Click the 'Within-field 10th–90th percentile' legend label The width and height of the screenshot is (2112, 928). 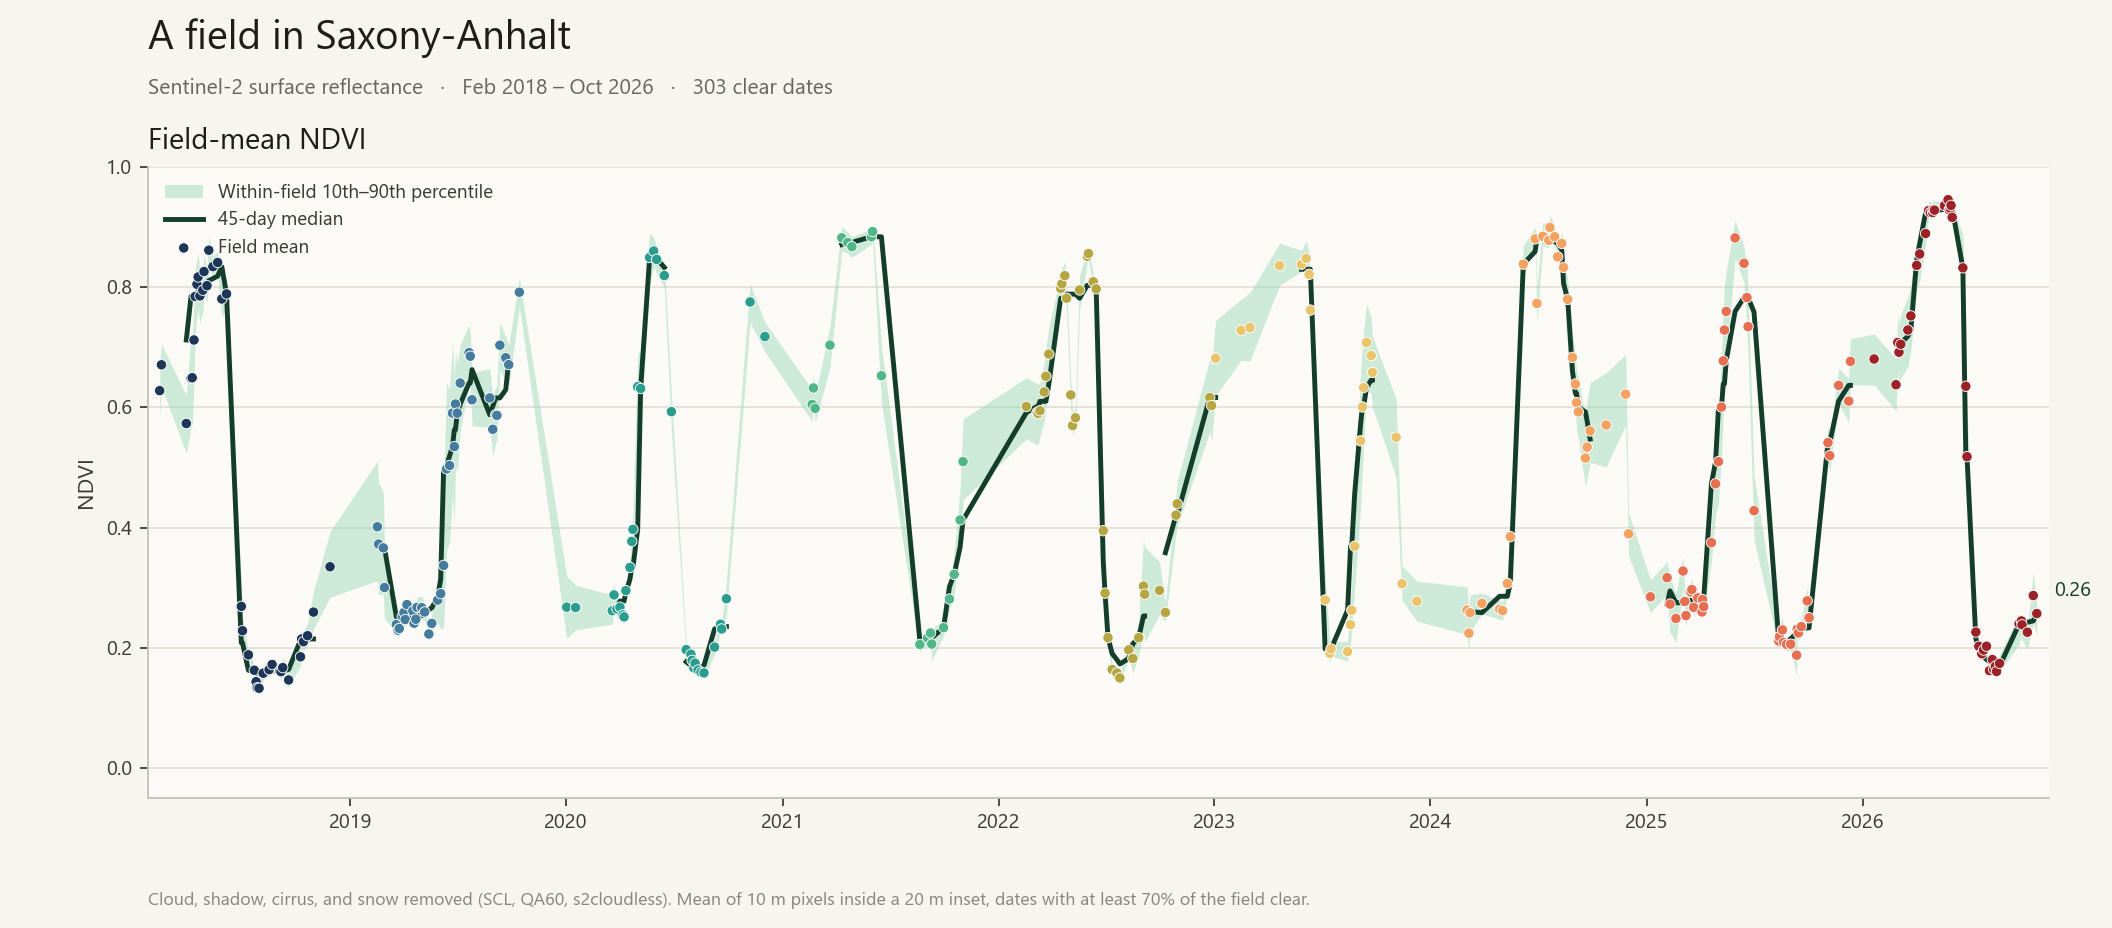(x=355, y=191)
